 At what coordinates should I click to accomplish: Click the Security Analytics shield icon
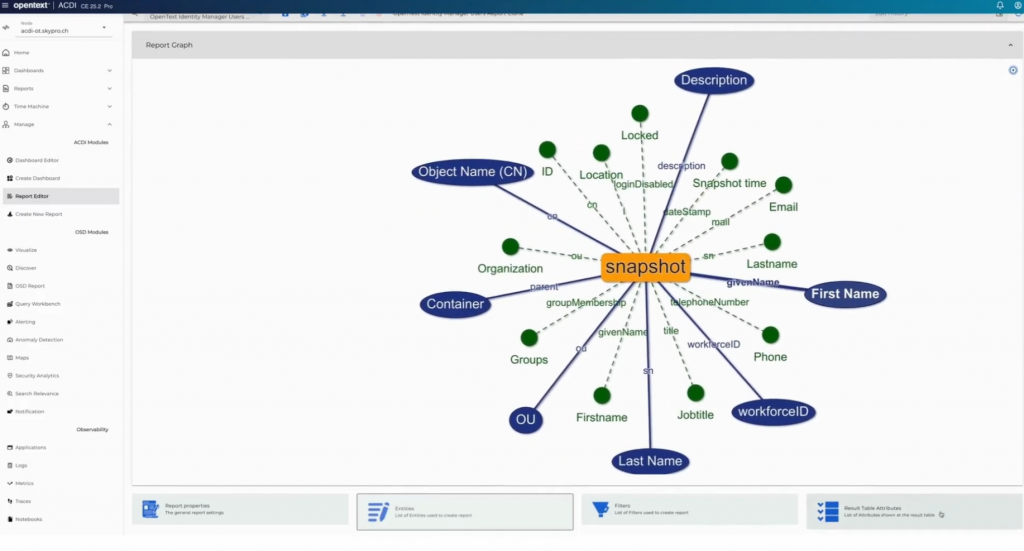[10, 375]
